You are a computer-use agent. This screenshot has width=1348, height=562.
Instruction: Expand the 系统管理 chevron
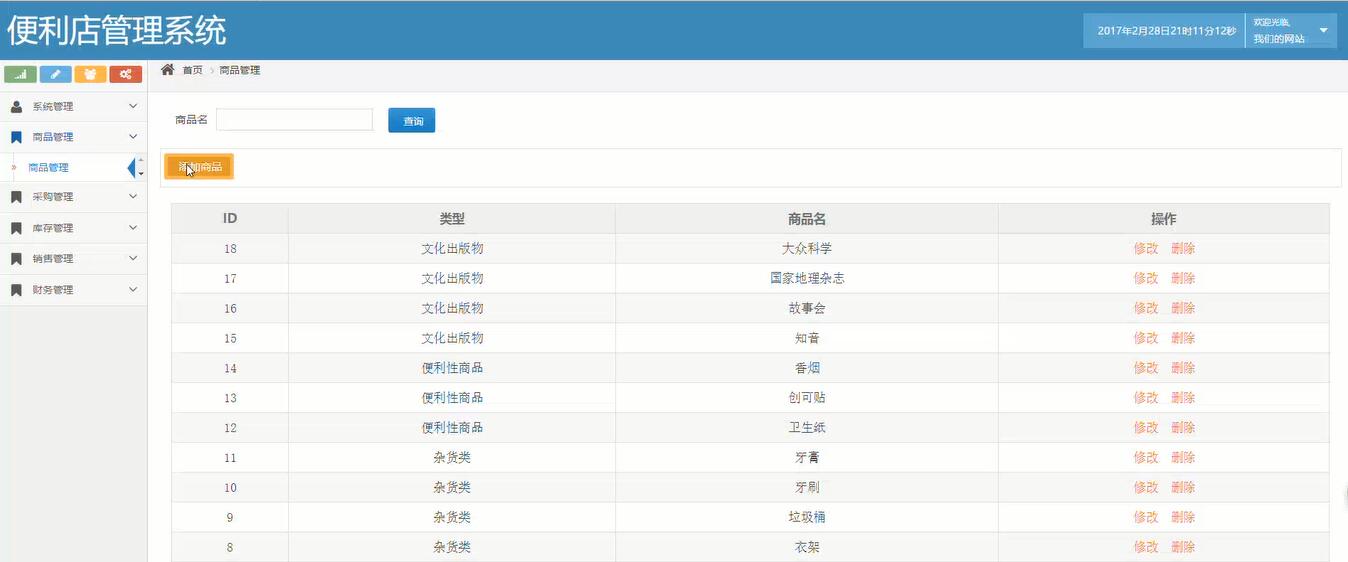pos(133,106)
